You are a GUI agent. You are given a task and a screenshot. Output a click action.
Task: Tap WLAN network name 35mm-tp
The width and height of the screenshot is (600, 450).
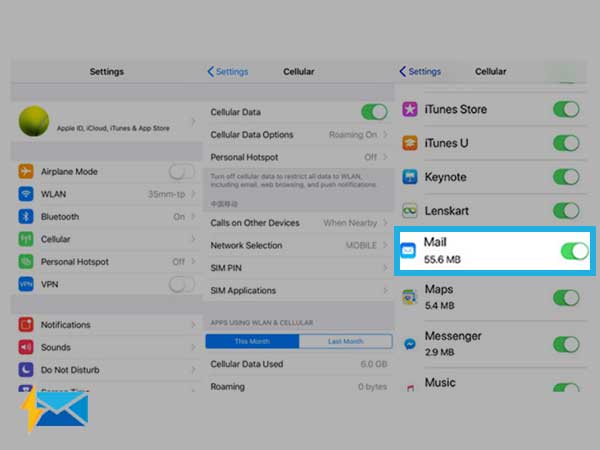point(166,194)
